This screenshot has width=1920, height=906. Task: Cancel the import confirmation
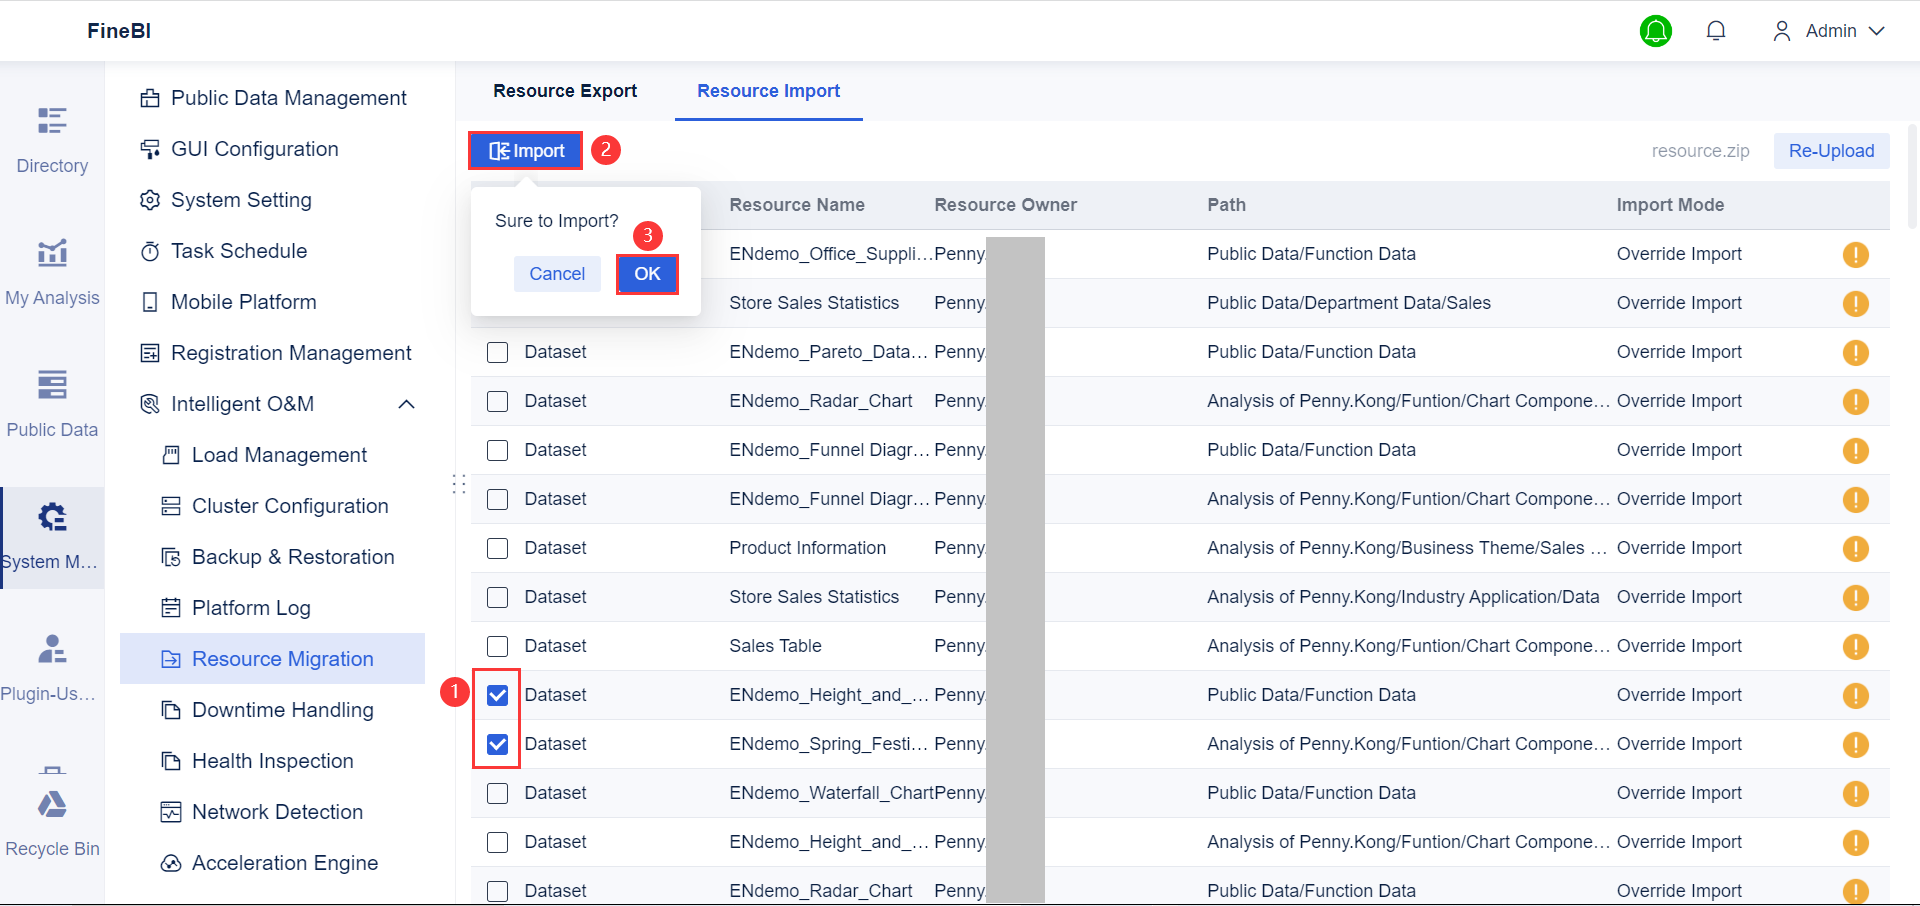click(x=557, y=274)
